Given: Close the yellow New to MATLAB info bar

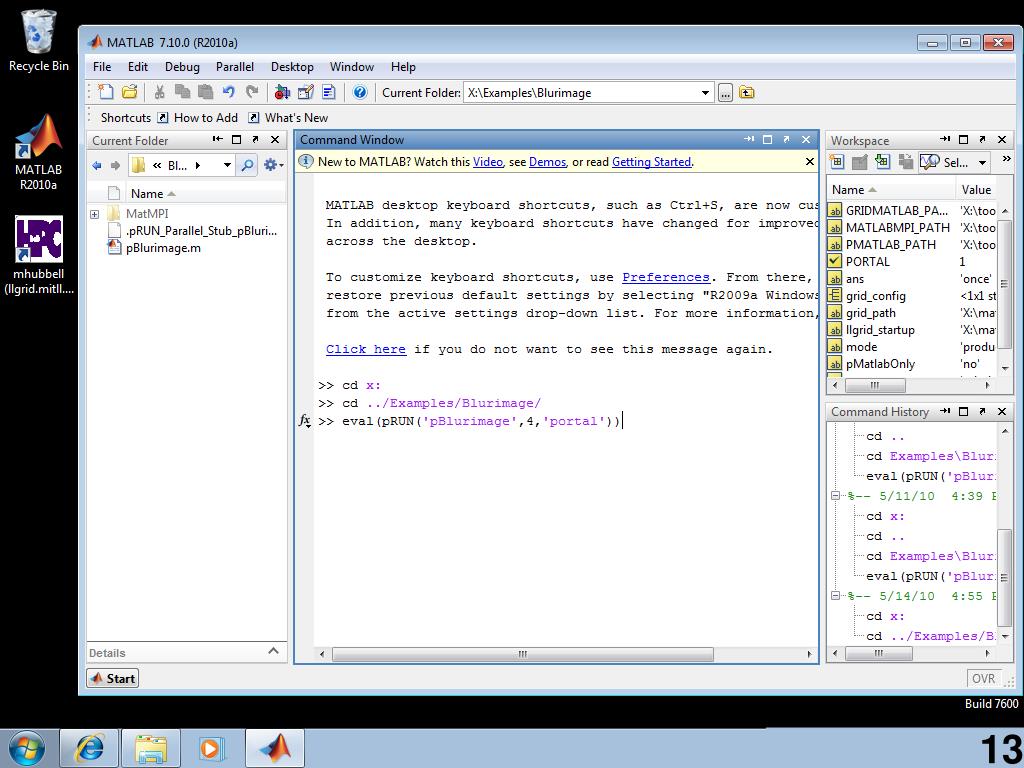Looking at the screenshot, I should click(810, 161).
